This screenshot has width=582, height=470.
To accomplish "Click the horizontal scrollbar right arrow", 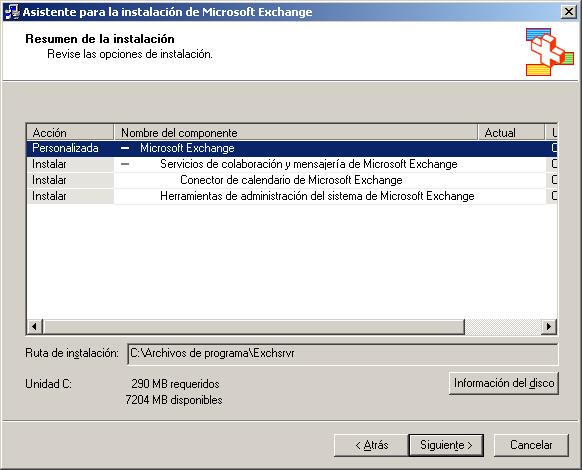I will [x=549, y=327].
